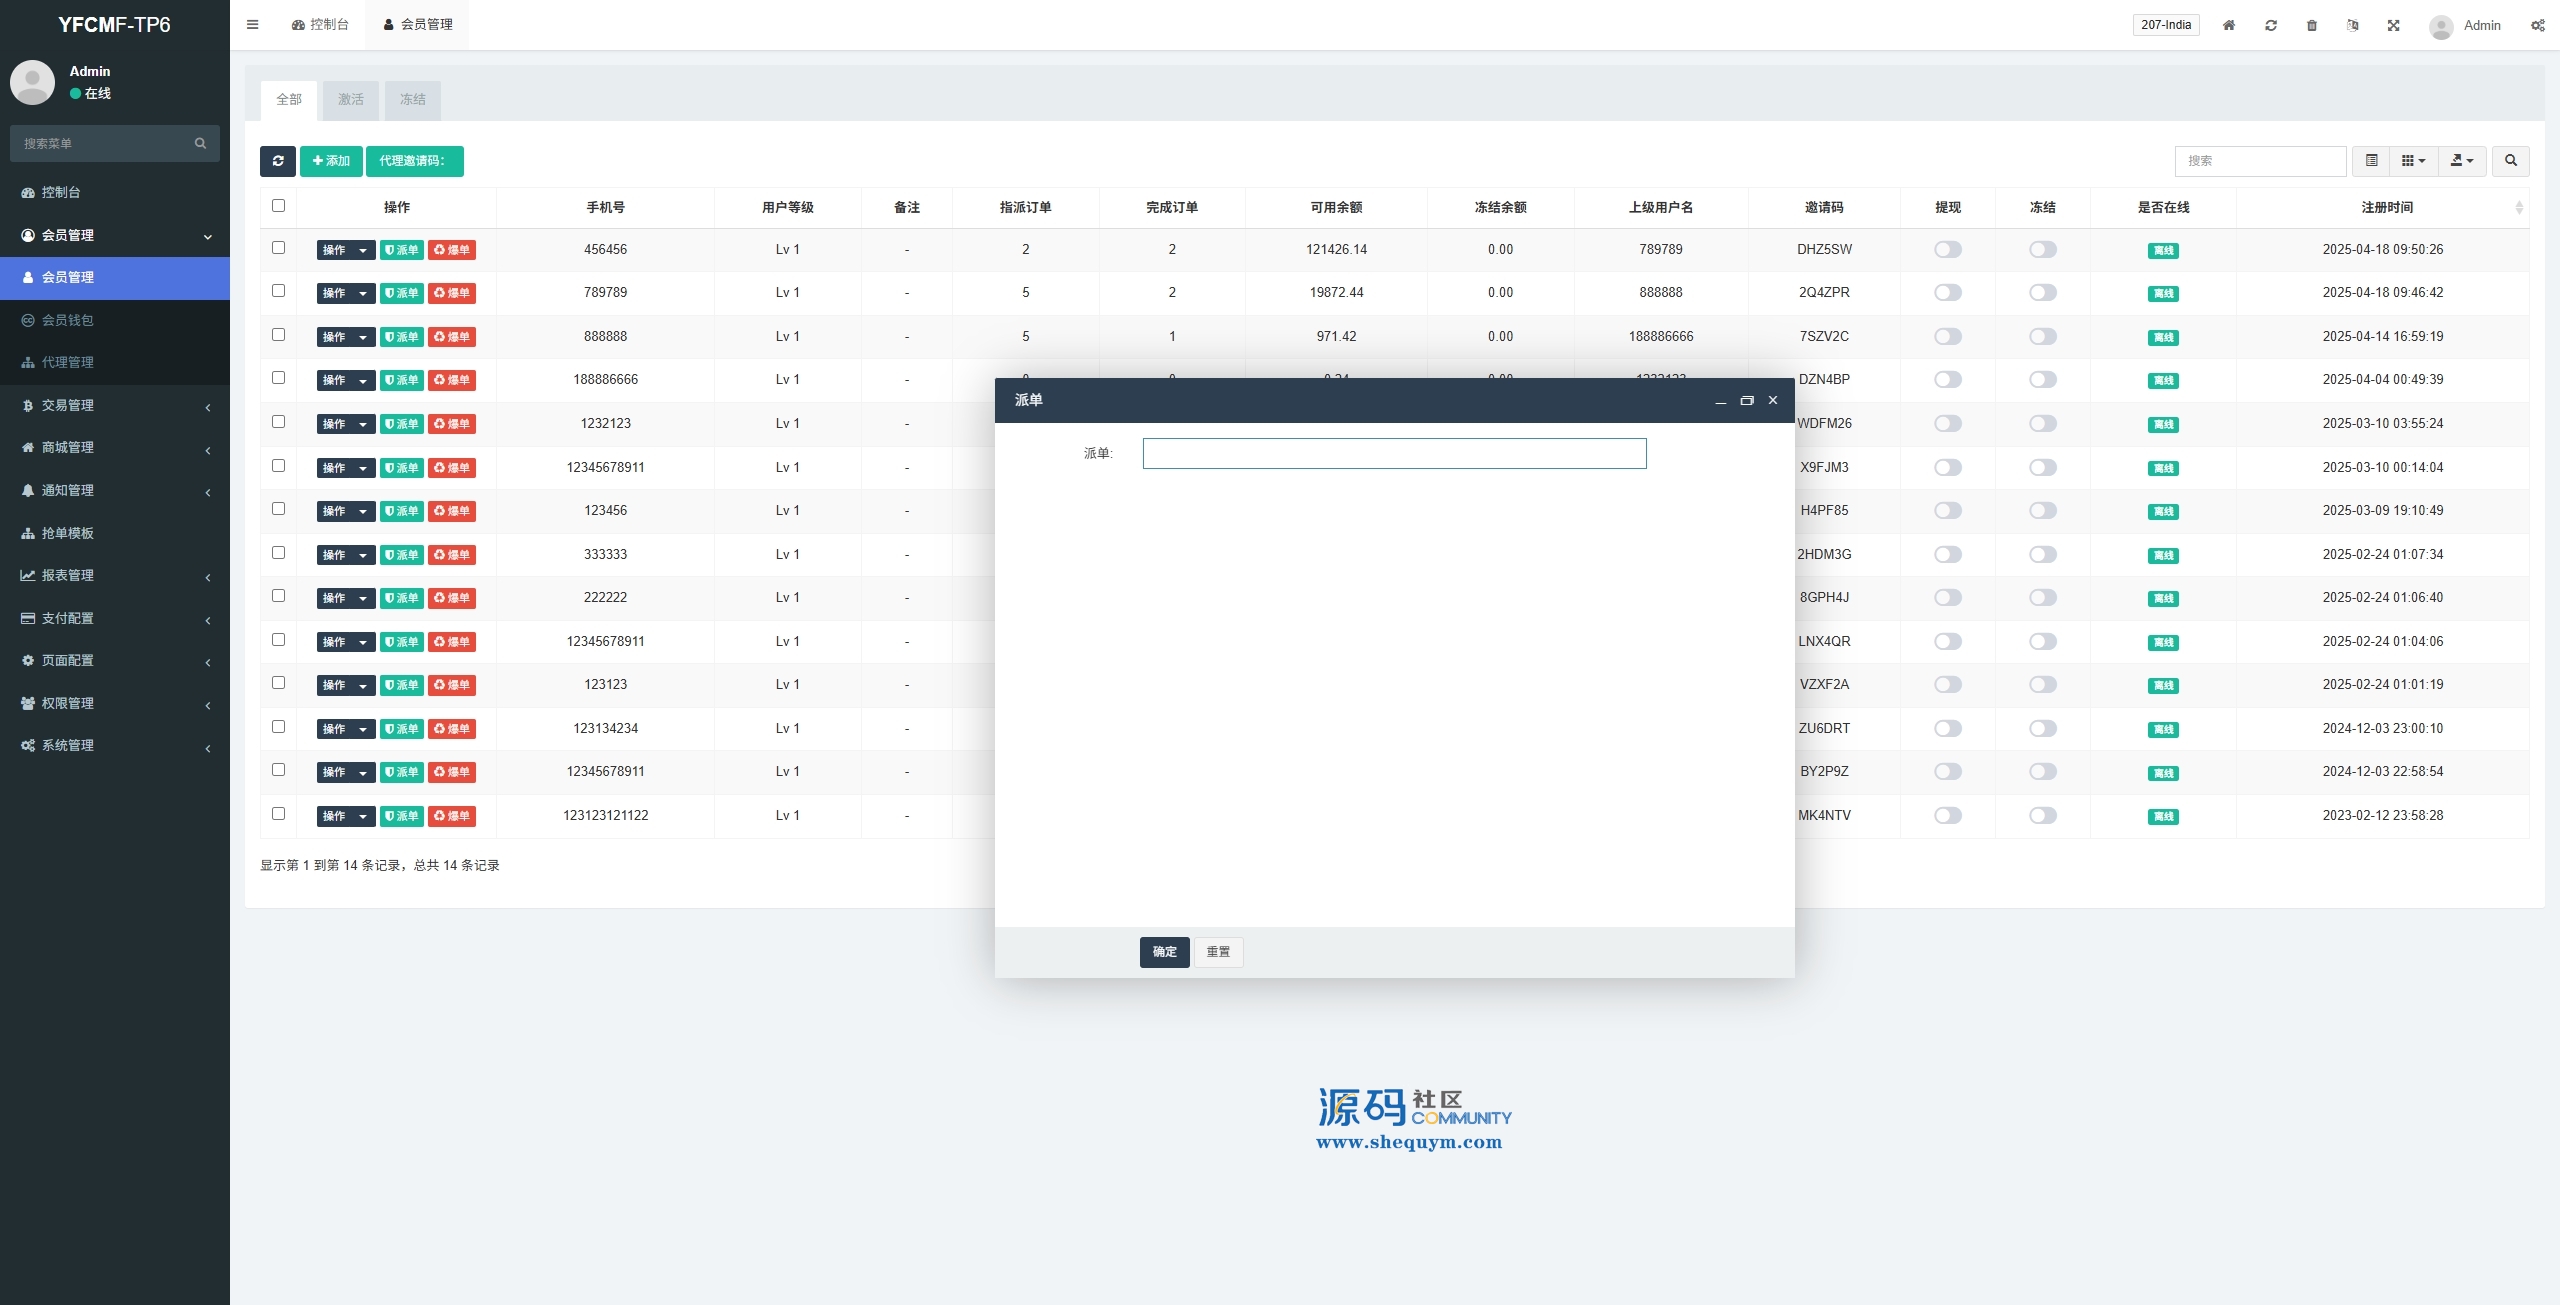
Task: Open the settings gears icon at top right
Action: click(2538, 25)
